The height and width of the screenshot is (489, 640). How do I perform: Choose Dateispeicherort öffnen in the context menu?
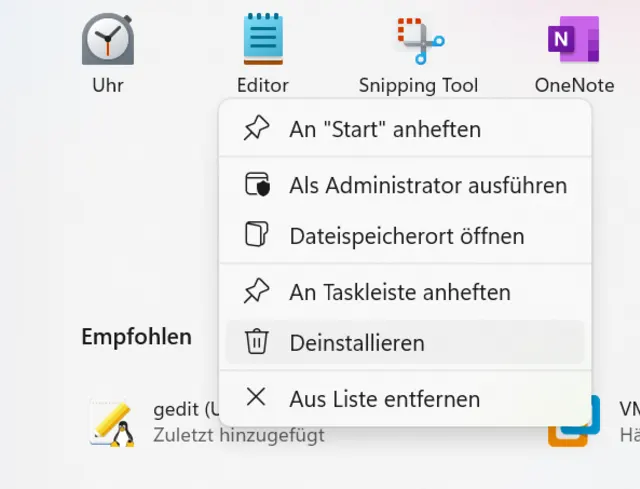(407, 236)
